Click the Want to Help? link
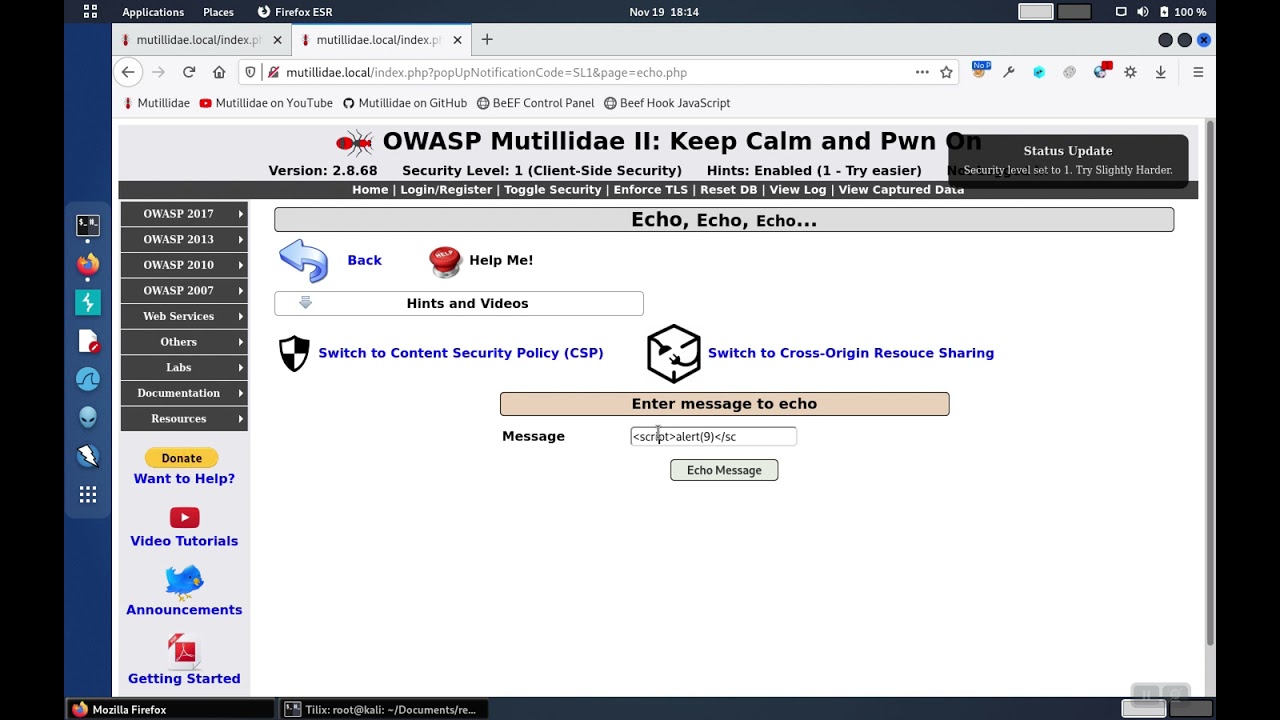 [x=184, y=479]
